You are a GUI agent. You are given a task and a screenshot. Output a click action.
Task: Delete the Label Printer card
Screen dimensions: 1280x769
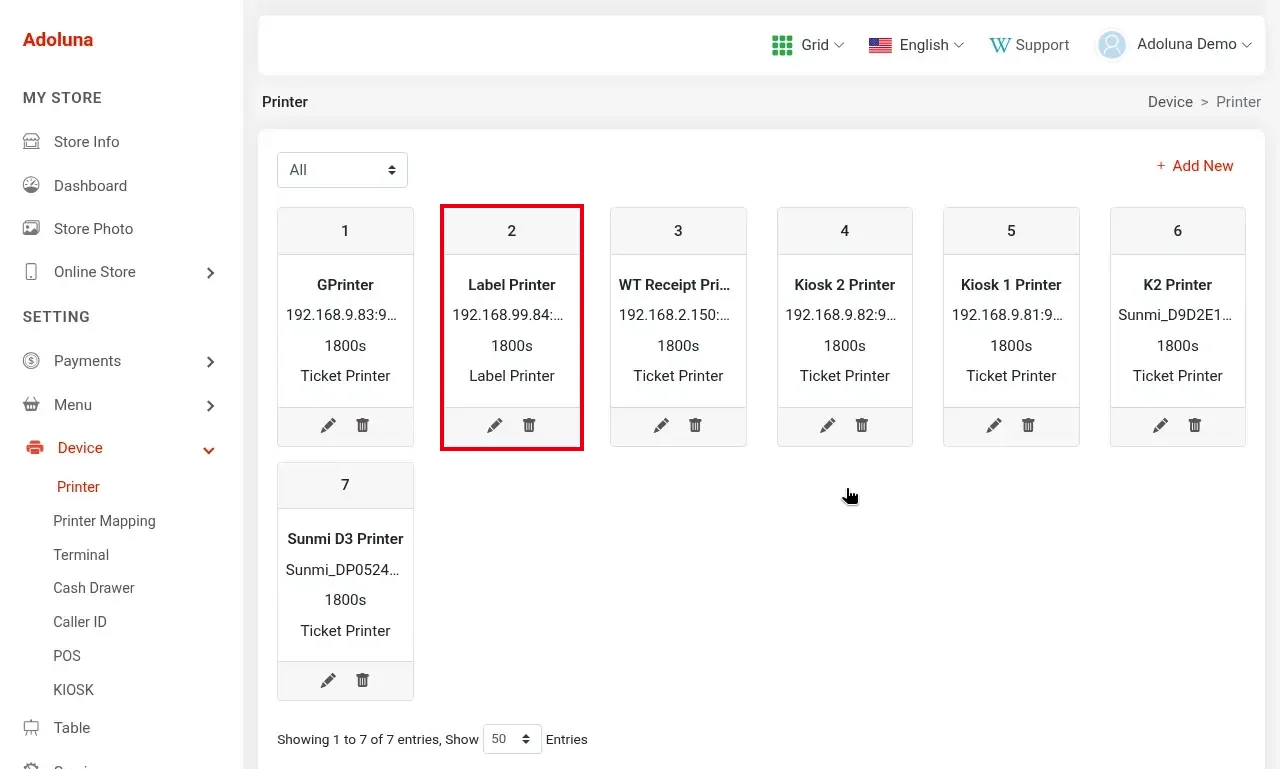point(529,425)
